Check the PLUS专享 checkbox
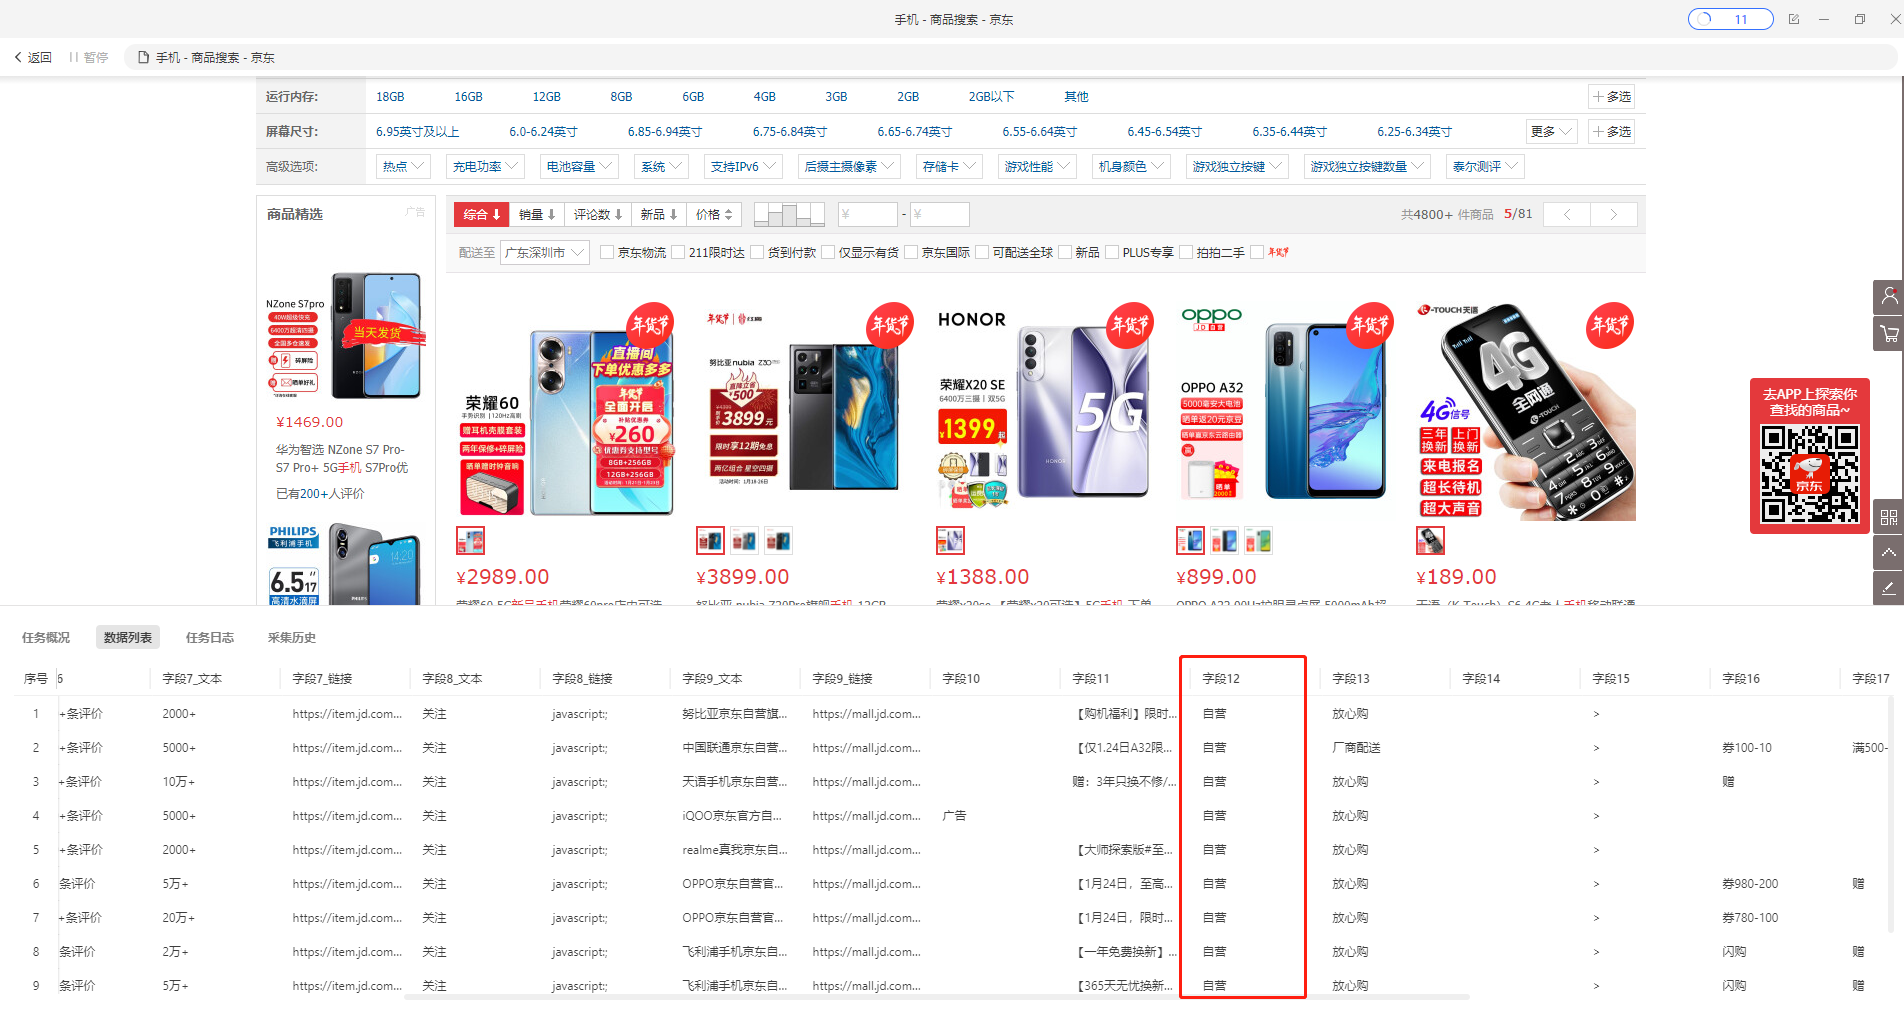This screenshot has width=1904, height=1011. (x=1112, y=253)
